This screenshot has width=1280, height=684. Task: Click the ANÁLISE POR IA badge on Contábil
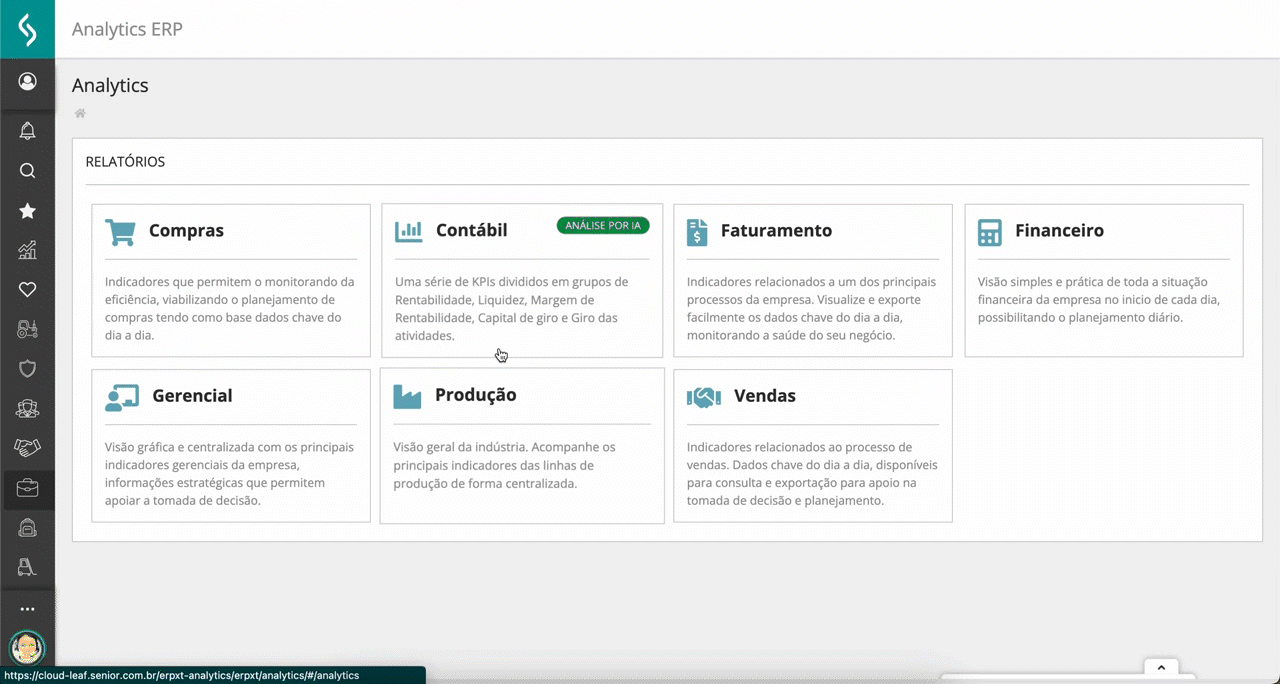[602, 225]
